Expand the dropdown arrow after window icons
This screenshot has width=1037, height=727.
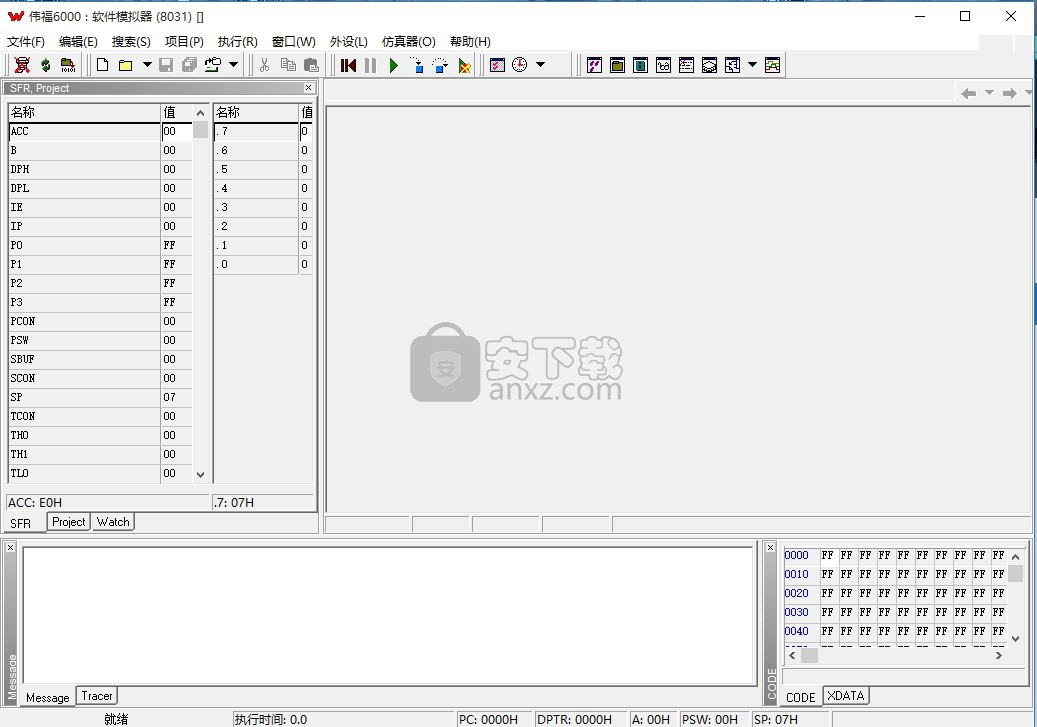[x=752, y=65]
